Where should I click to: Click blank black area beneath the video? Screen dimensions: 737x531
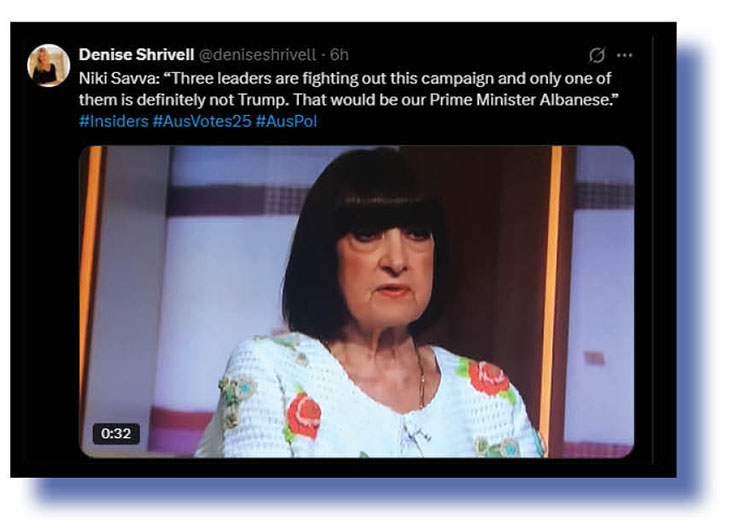pyautogui.click(x=357, y=468)
